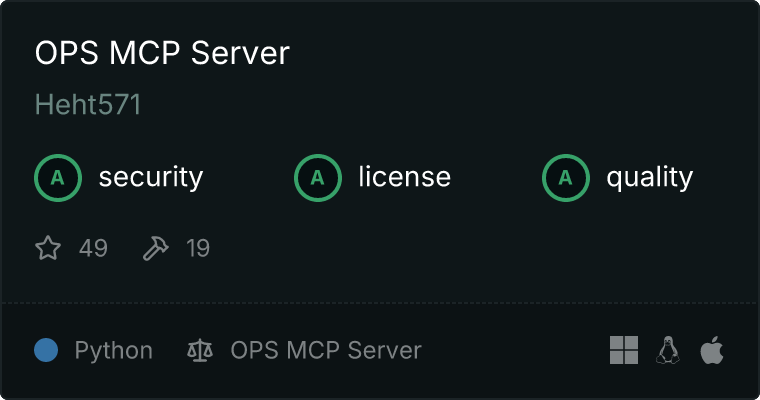Click the Apple platform icon
The height and width of the screenshot is (400, 760).
tap(711, 350)
